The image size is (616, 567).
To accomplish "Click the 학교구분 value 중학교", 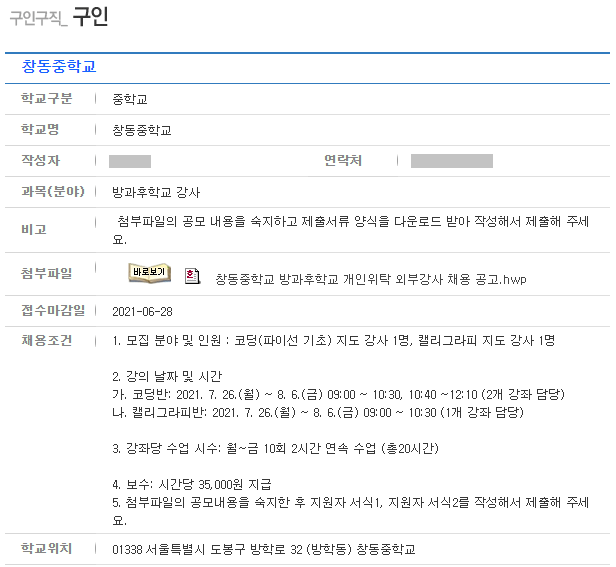I will click(130, 99).
